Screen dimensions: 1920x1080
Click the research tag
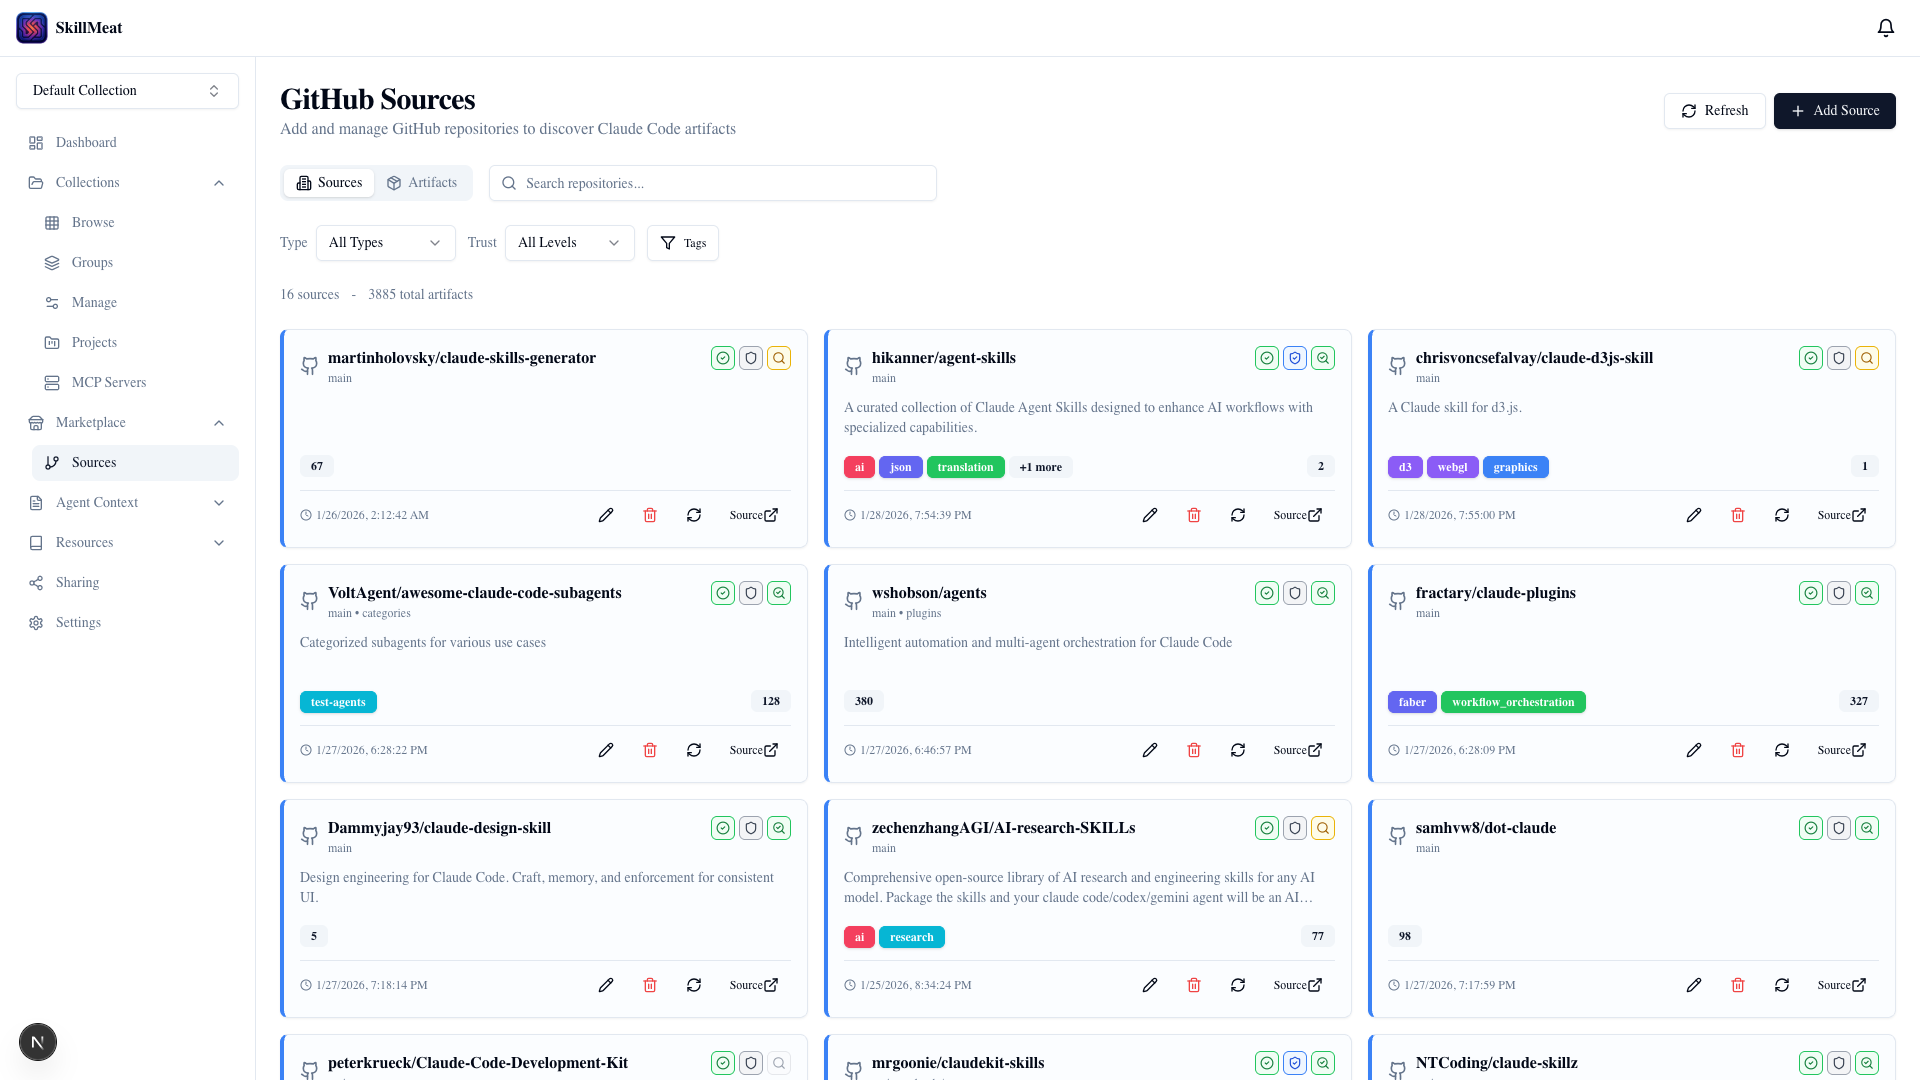[x=911, y=937]
